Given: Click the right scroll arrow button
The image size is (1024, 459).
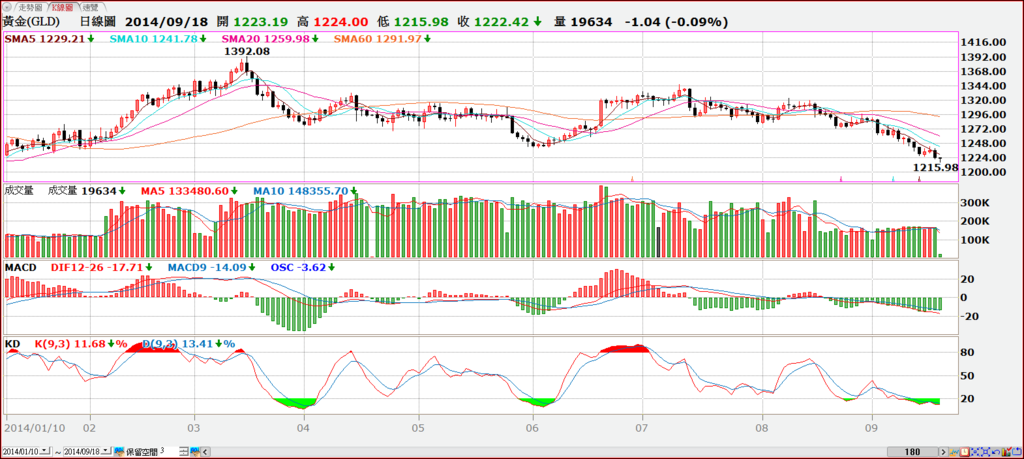Looking at the screenshot, I should 944,452.
